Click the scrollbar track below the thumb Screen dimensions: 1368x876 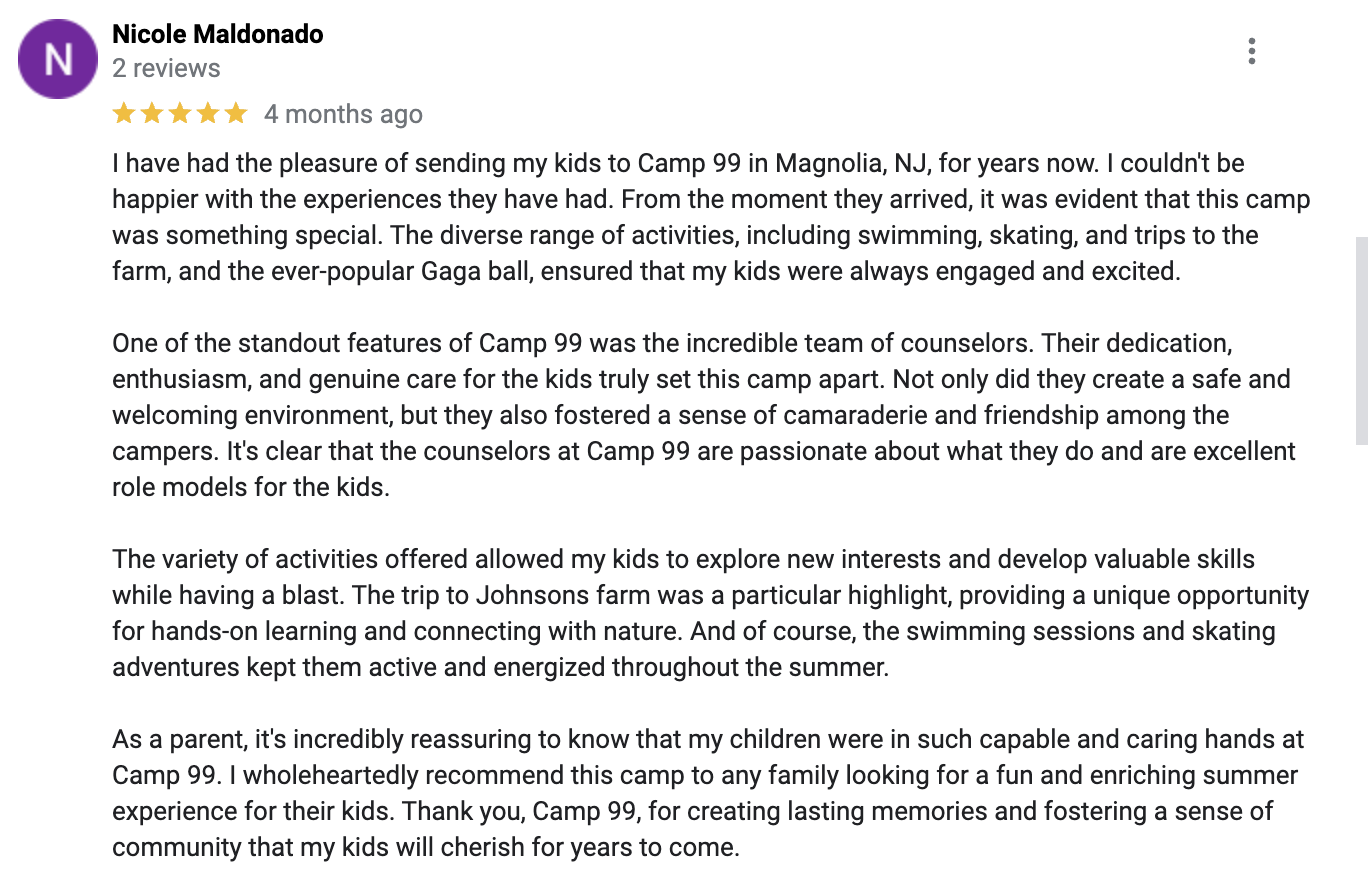[x=1361, y=660]
